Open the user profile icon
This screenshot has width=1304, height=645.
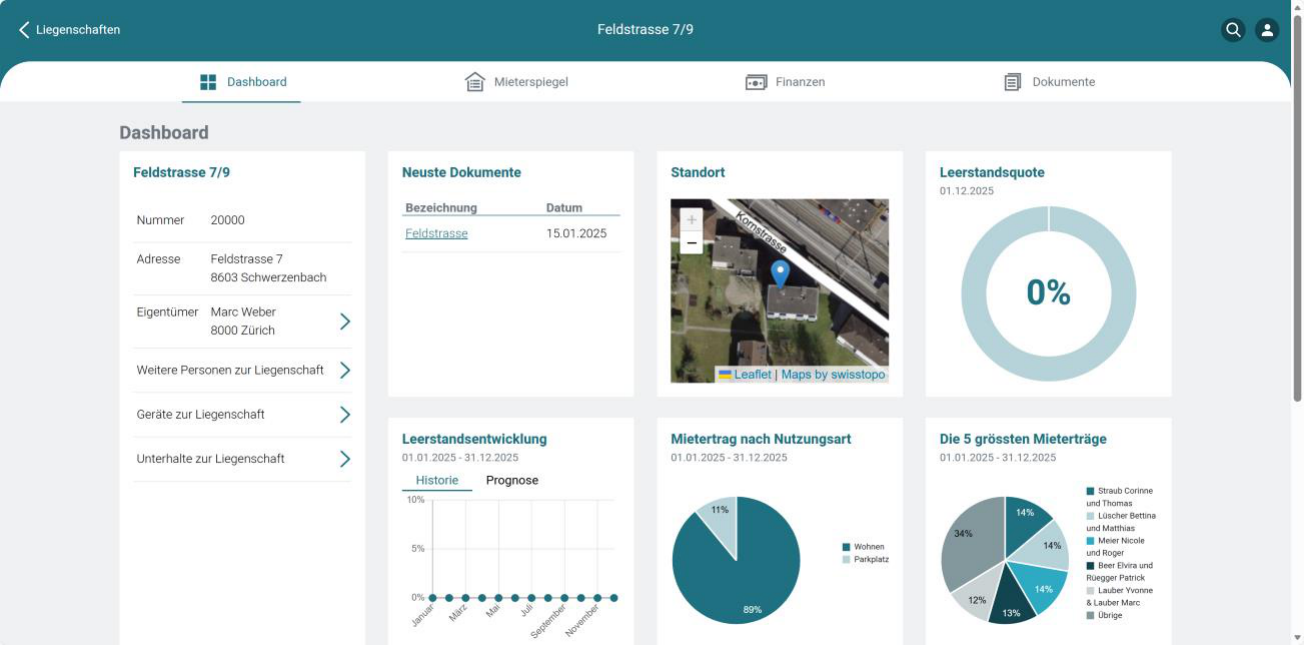tap(1267, 30)
